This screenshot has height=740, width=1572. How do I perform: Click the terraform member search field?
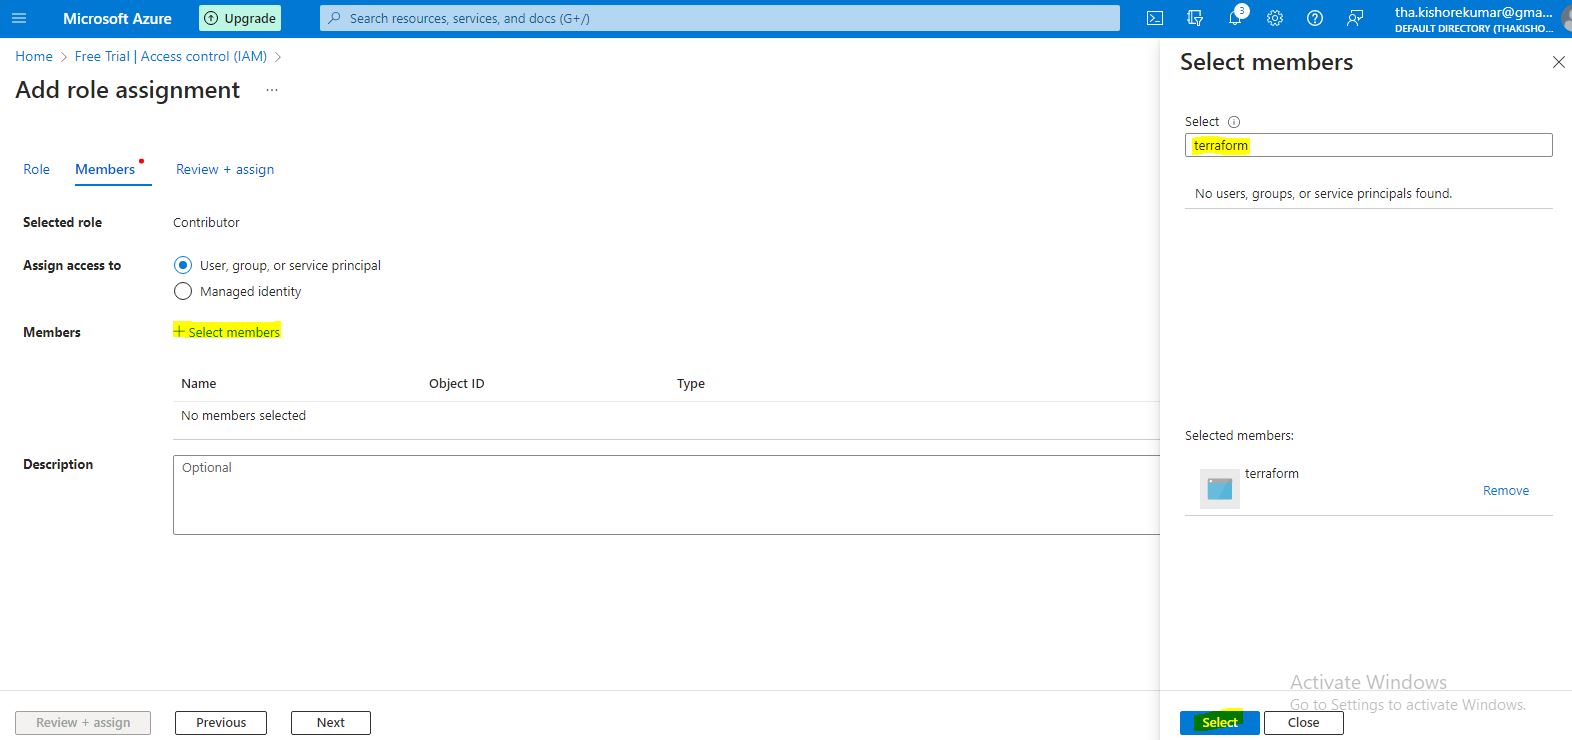(1368, 145)
